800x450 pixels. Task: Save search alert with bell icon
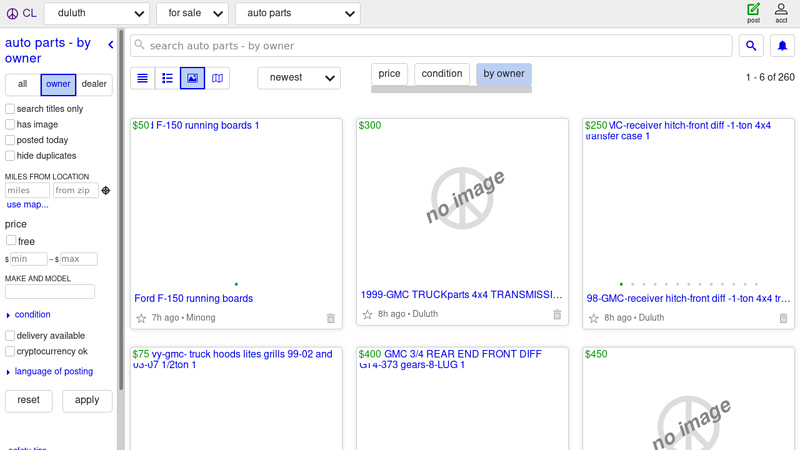click(782, 46)
